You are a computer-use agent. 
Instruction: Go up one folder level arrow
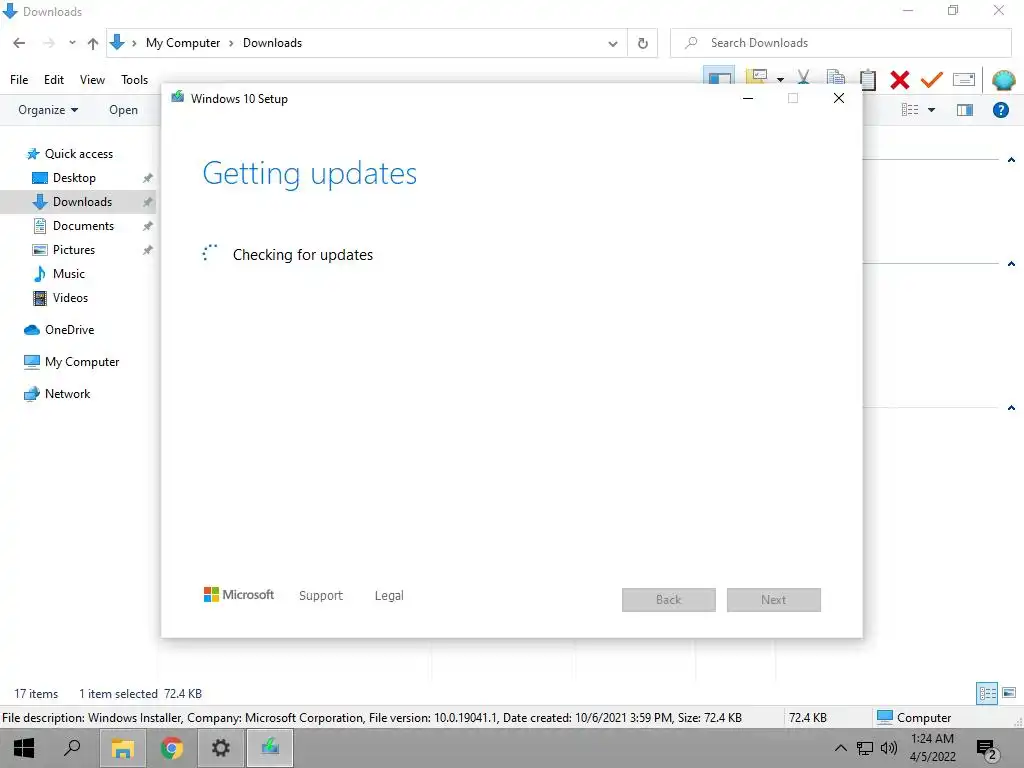point(93,44)
